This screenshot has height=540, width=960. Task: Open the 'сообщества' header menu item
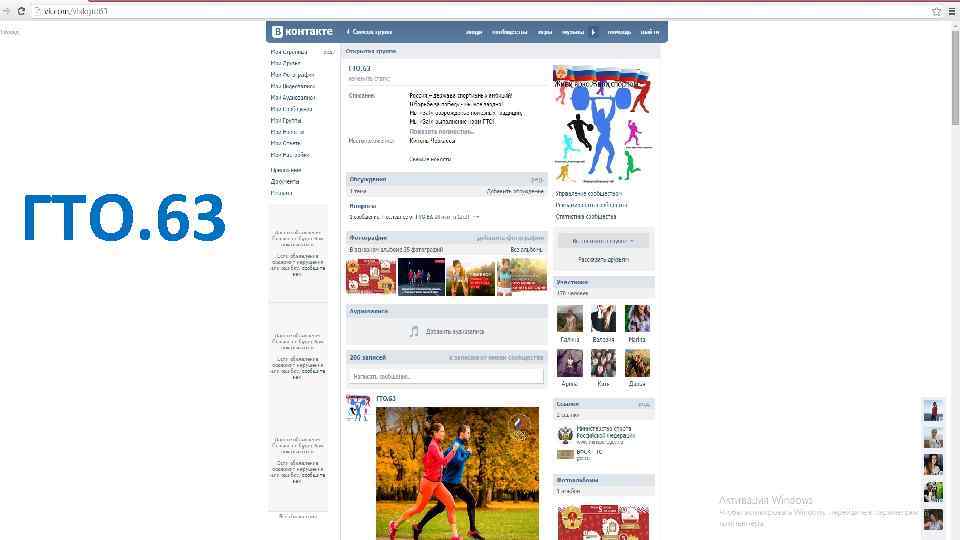point(509,32)
